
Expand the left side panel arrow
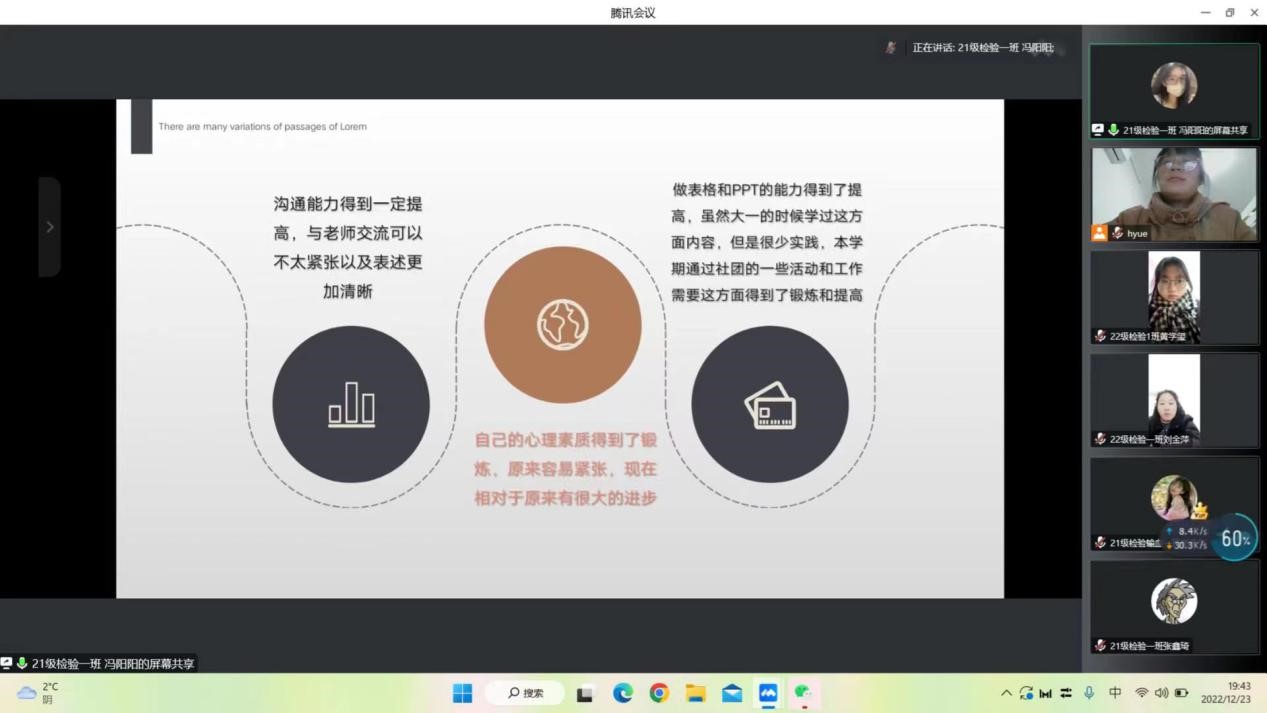(x=50, y=227)
